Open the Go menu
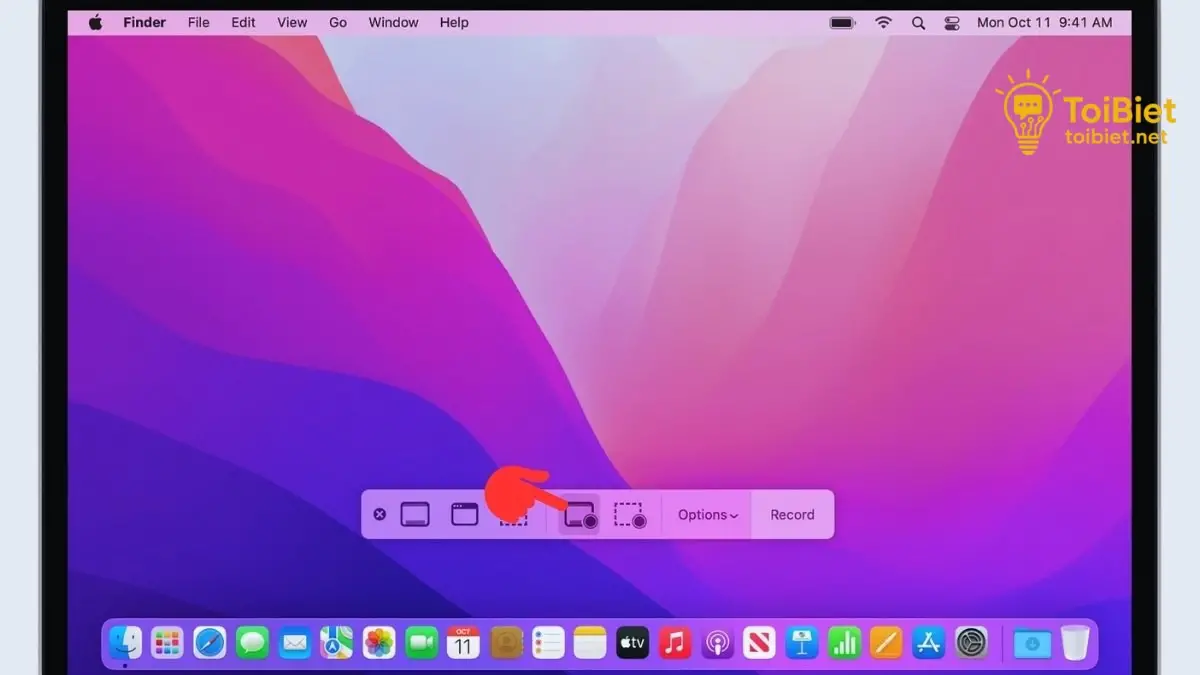This screenshot has width=1200, height=675. 338,22
